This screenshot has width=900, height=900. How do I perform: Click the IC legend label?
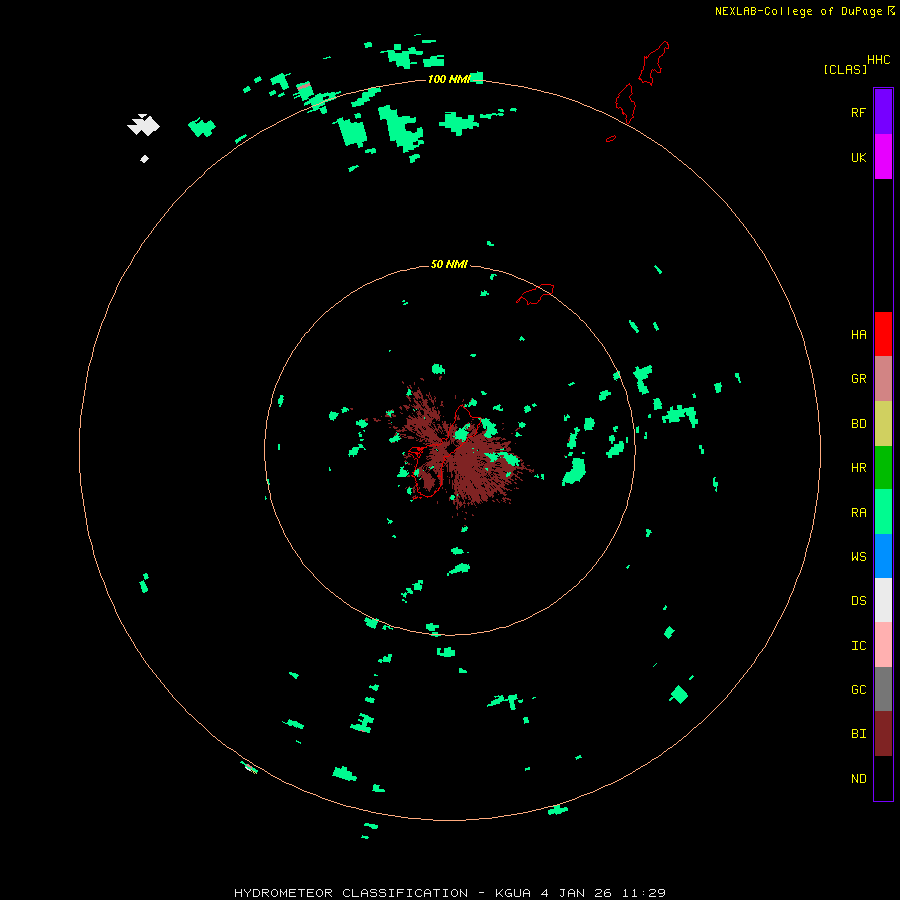pyautogui.click(x=858, y=646)
